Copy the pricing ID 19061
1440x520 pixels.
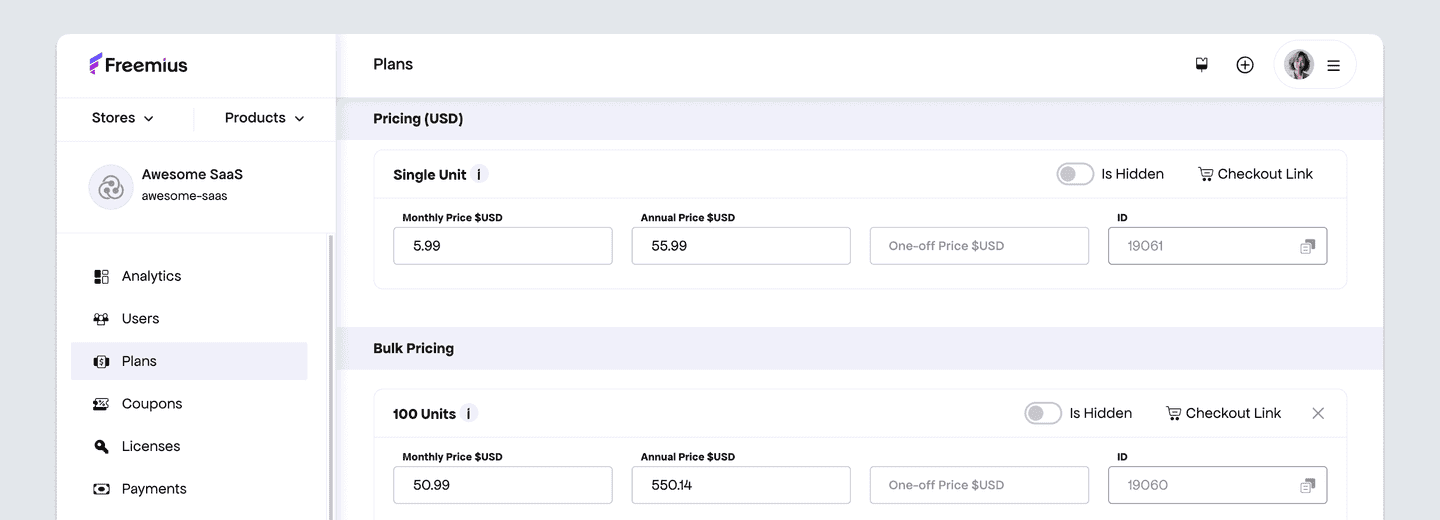(1307, 246)
